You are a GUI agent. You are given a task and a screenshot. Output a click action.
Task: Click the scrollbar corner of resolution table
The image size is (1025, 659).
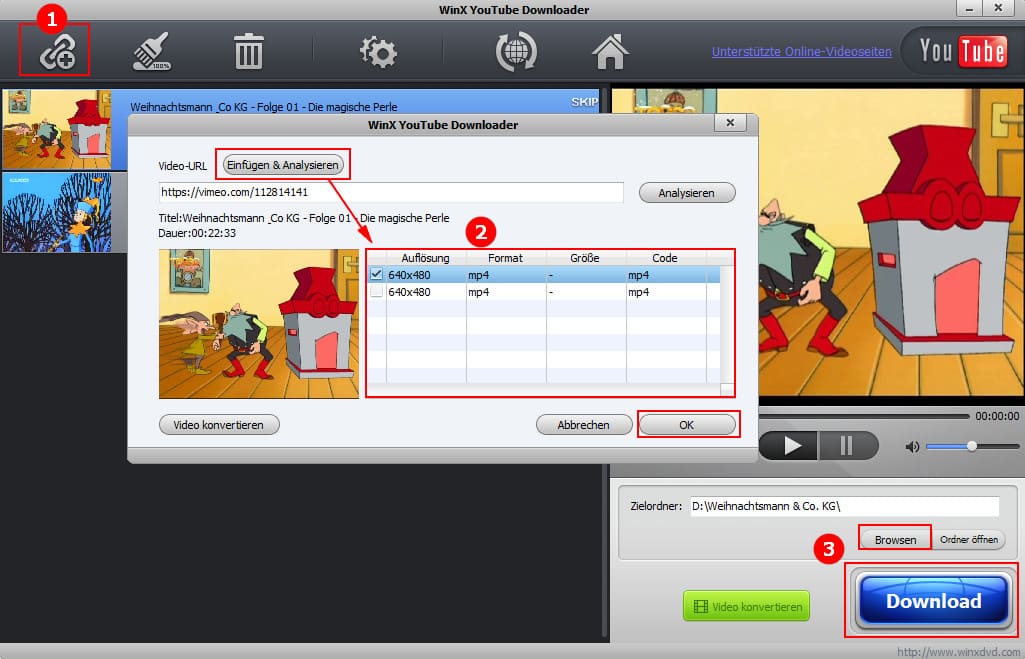[727, 389]
